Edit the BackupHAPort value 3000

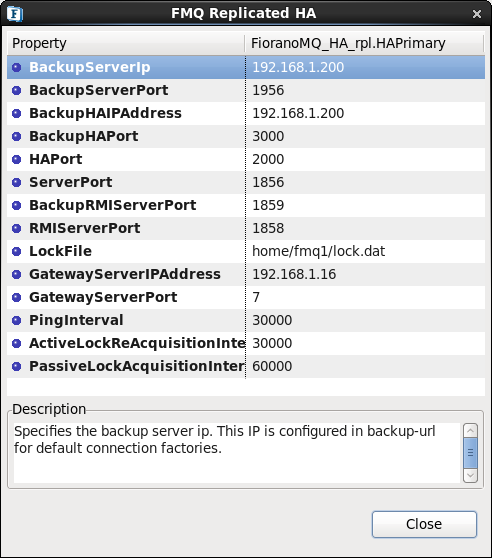[x=365, y=136]
